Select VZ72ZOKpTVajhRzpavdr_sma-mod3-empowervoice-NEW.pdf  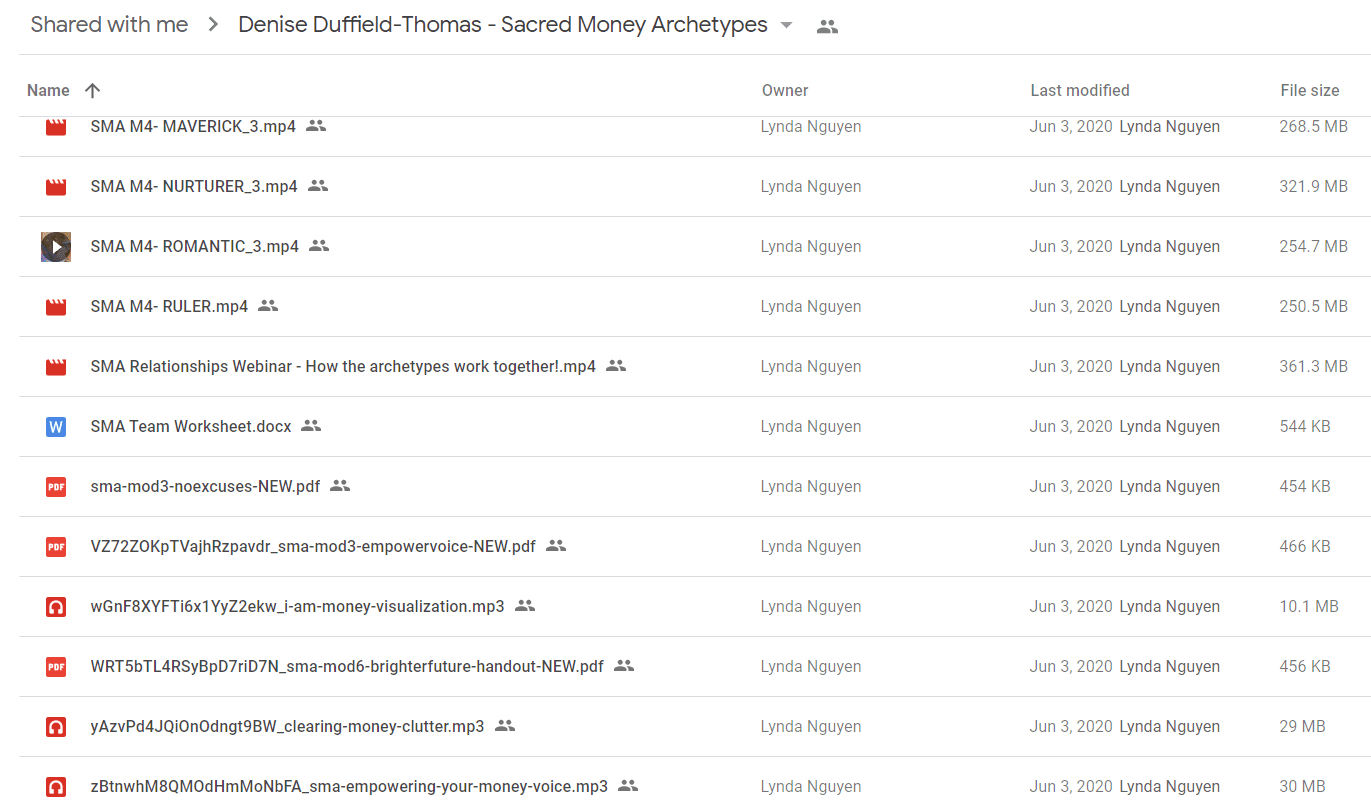(313, 547)
